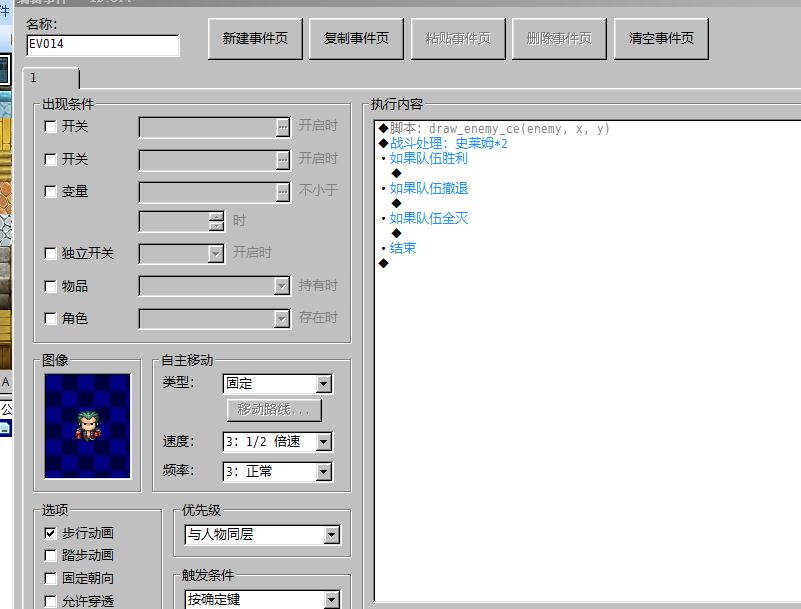Check the 角色 condition checkbox
This screenshot has width=801, height=609.
[x=50, y=319]
